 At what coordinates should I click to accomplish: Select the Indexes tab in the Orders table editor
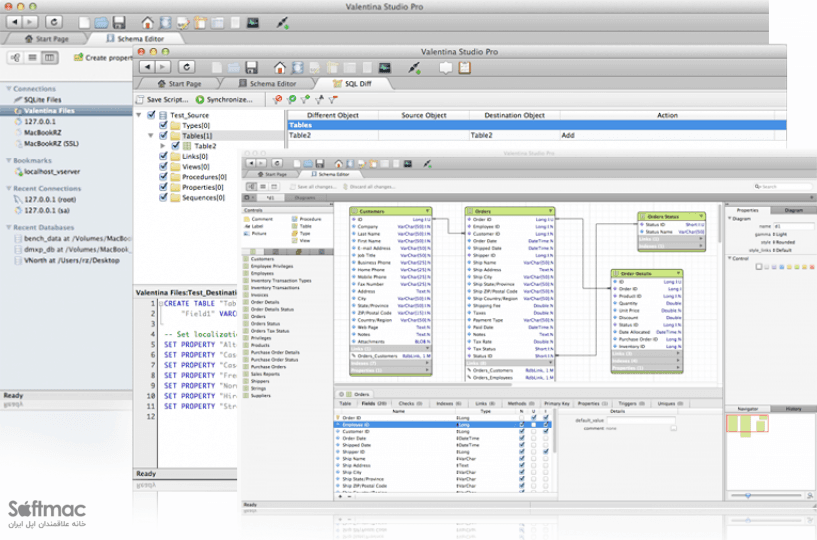(x=449, y=403)
